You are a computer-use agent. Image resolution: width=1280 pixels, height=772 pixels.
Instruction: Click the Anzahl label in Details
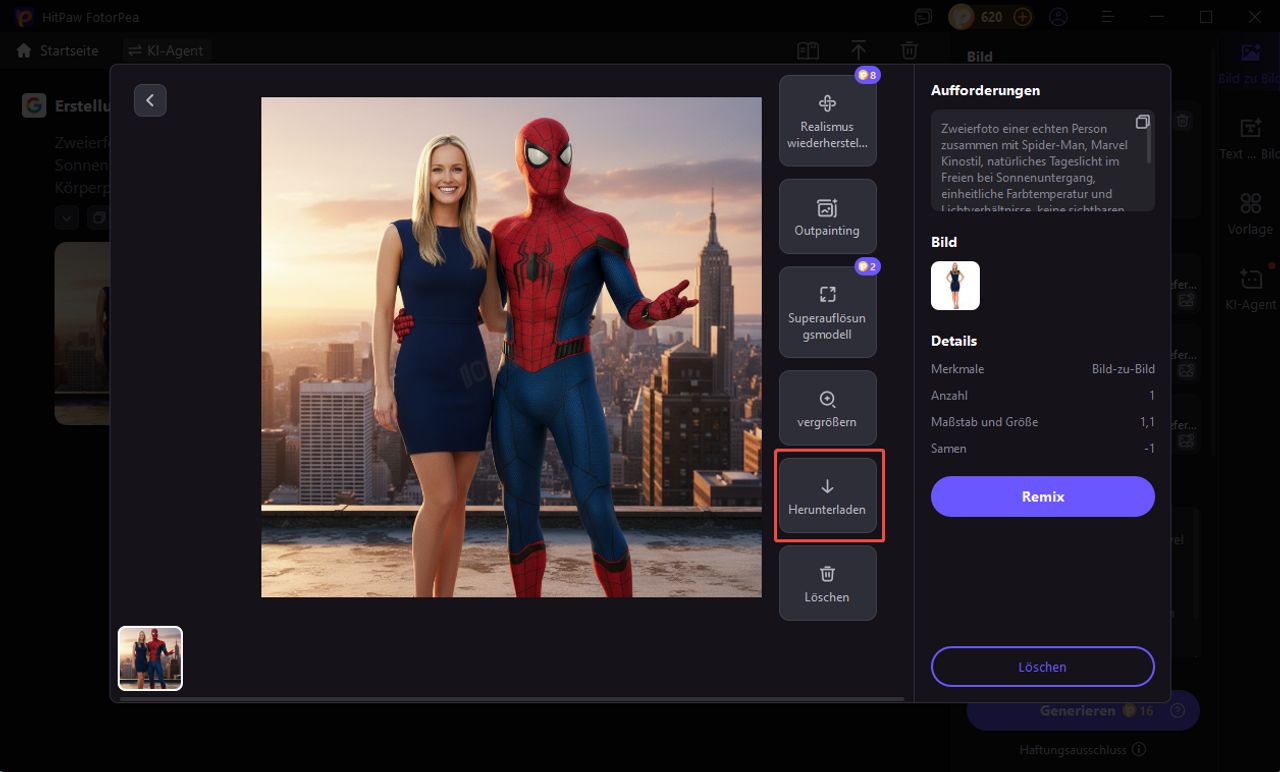point(949,395)
